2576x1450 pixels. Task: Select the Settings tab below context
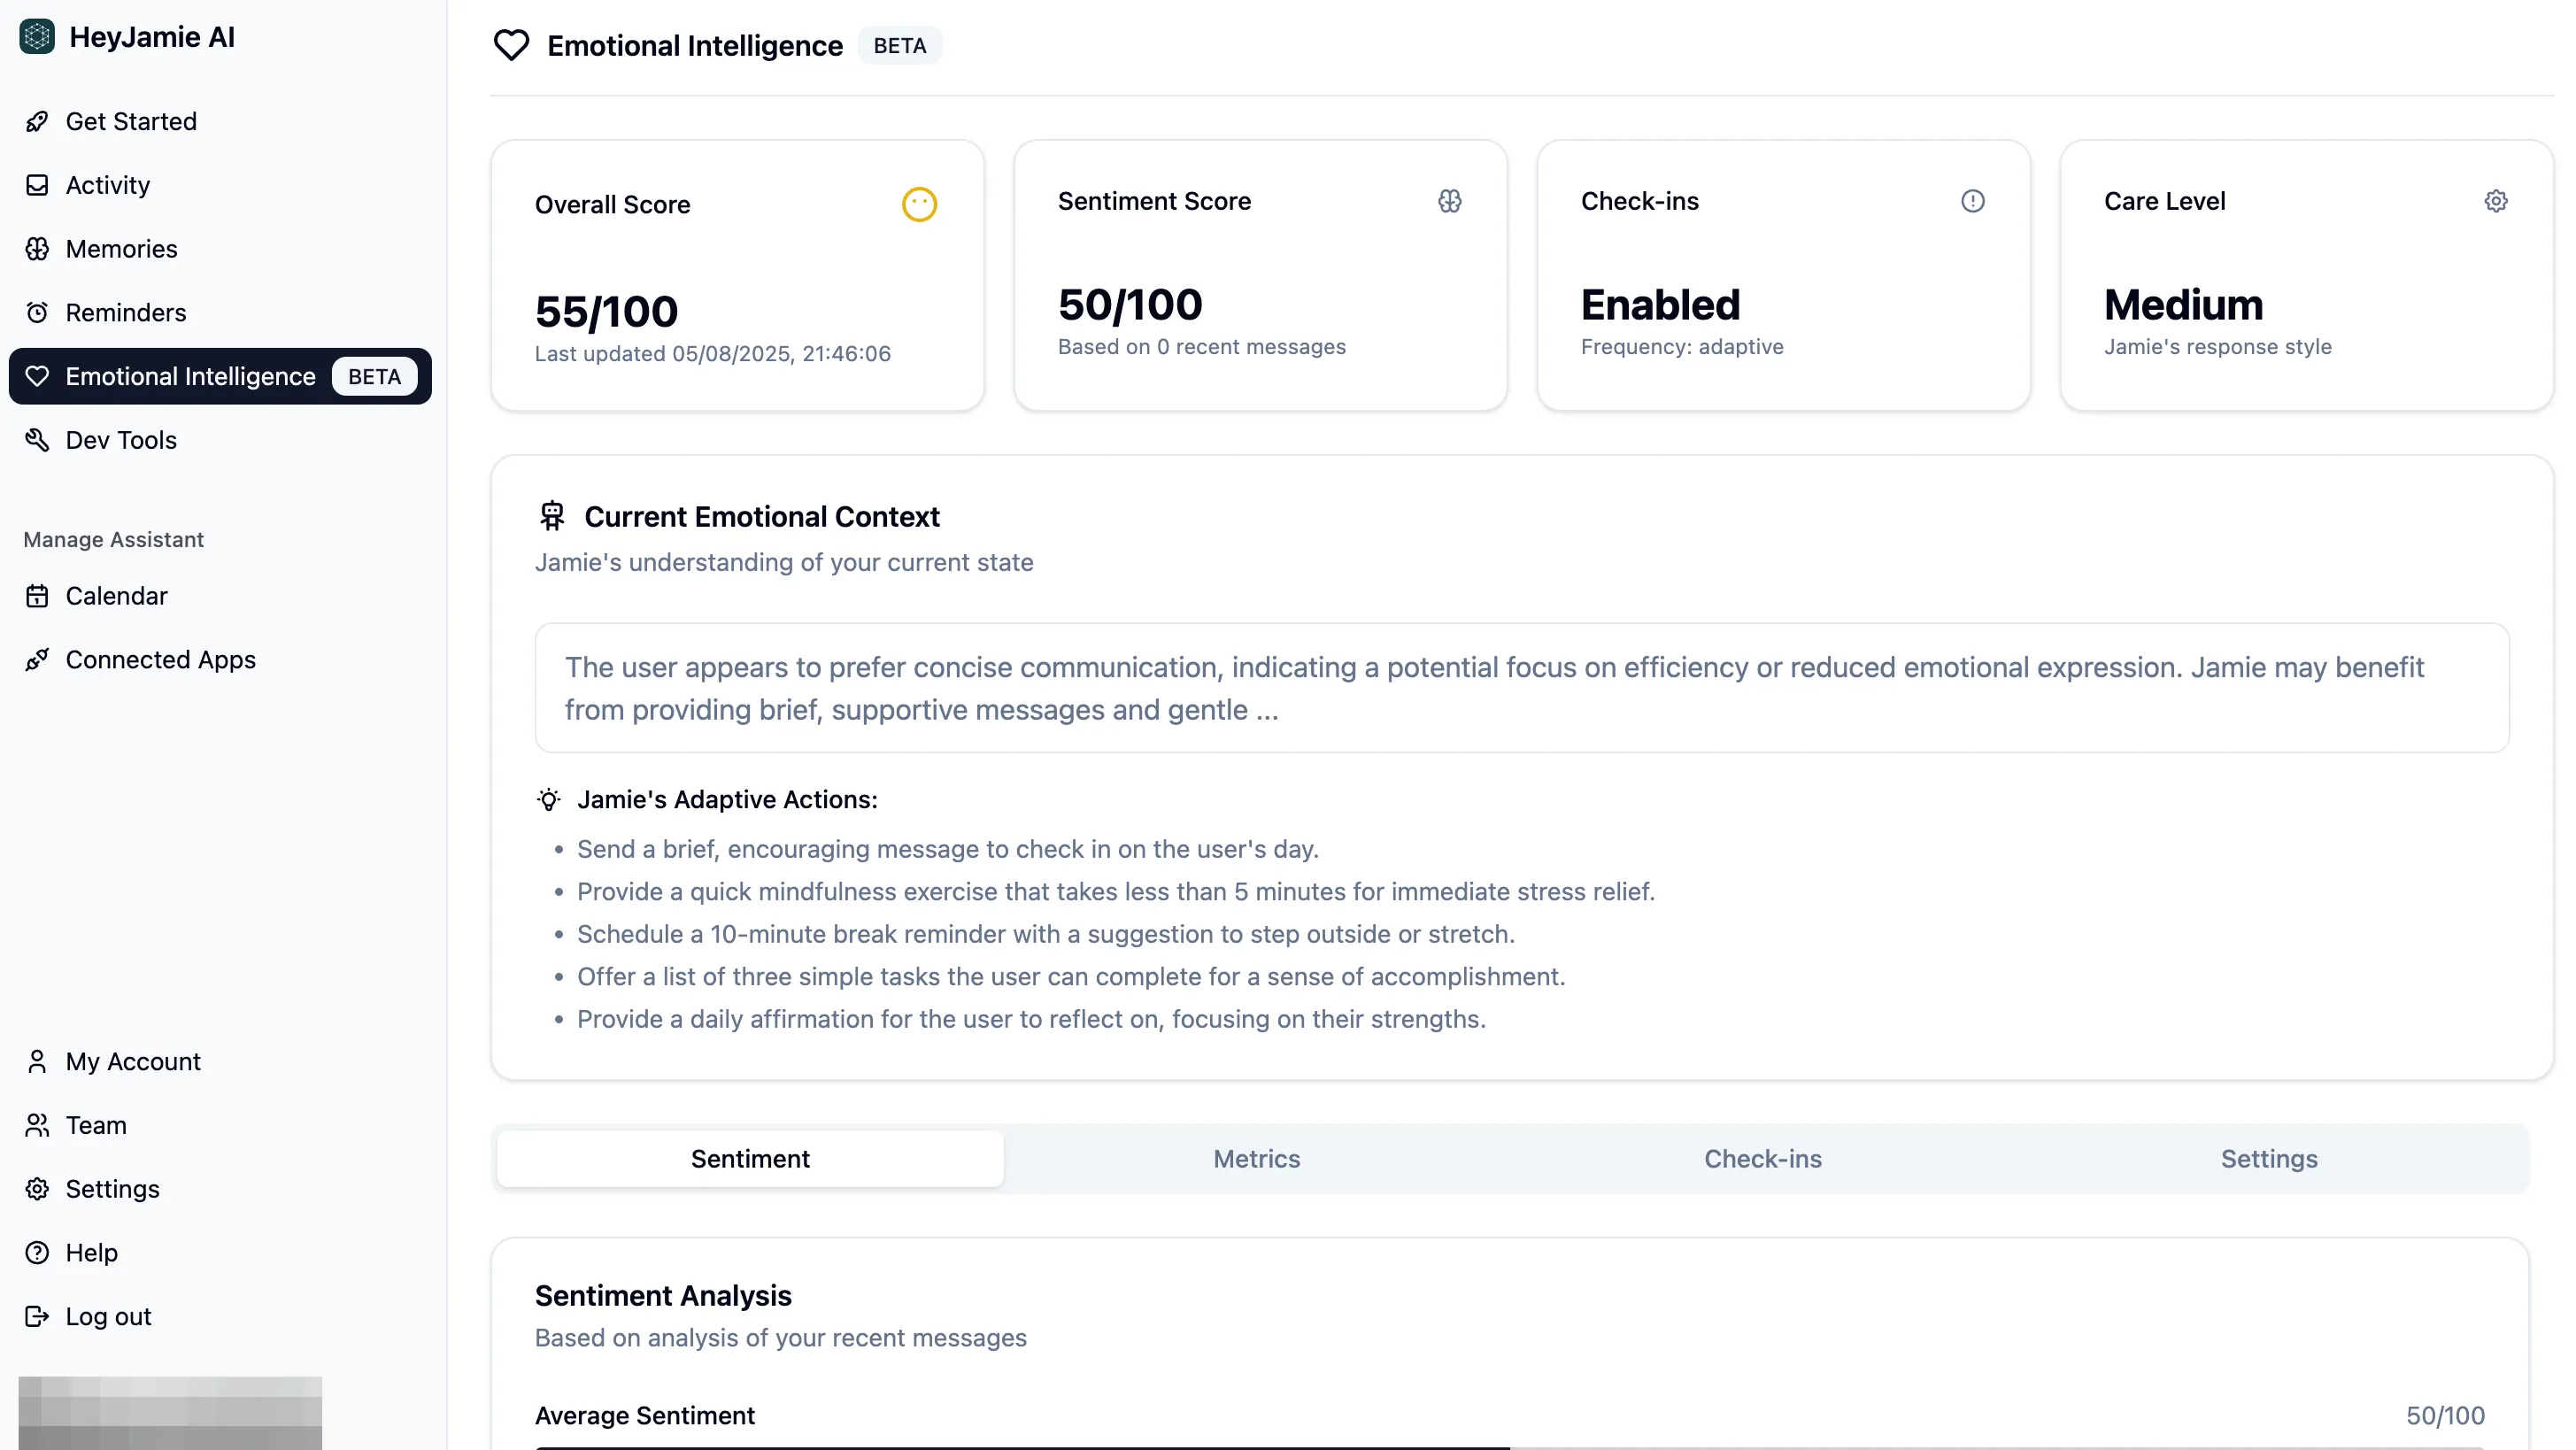[2268, 1158]
